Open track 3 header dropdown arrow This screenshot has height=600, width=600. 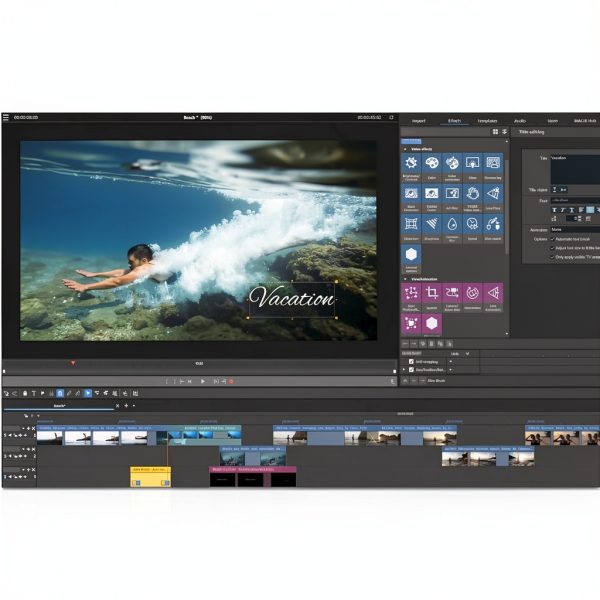[x=23, y=470]
